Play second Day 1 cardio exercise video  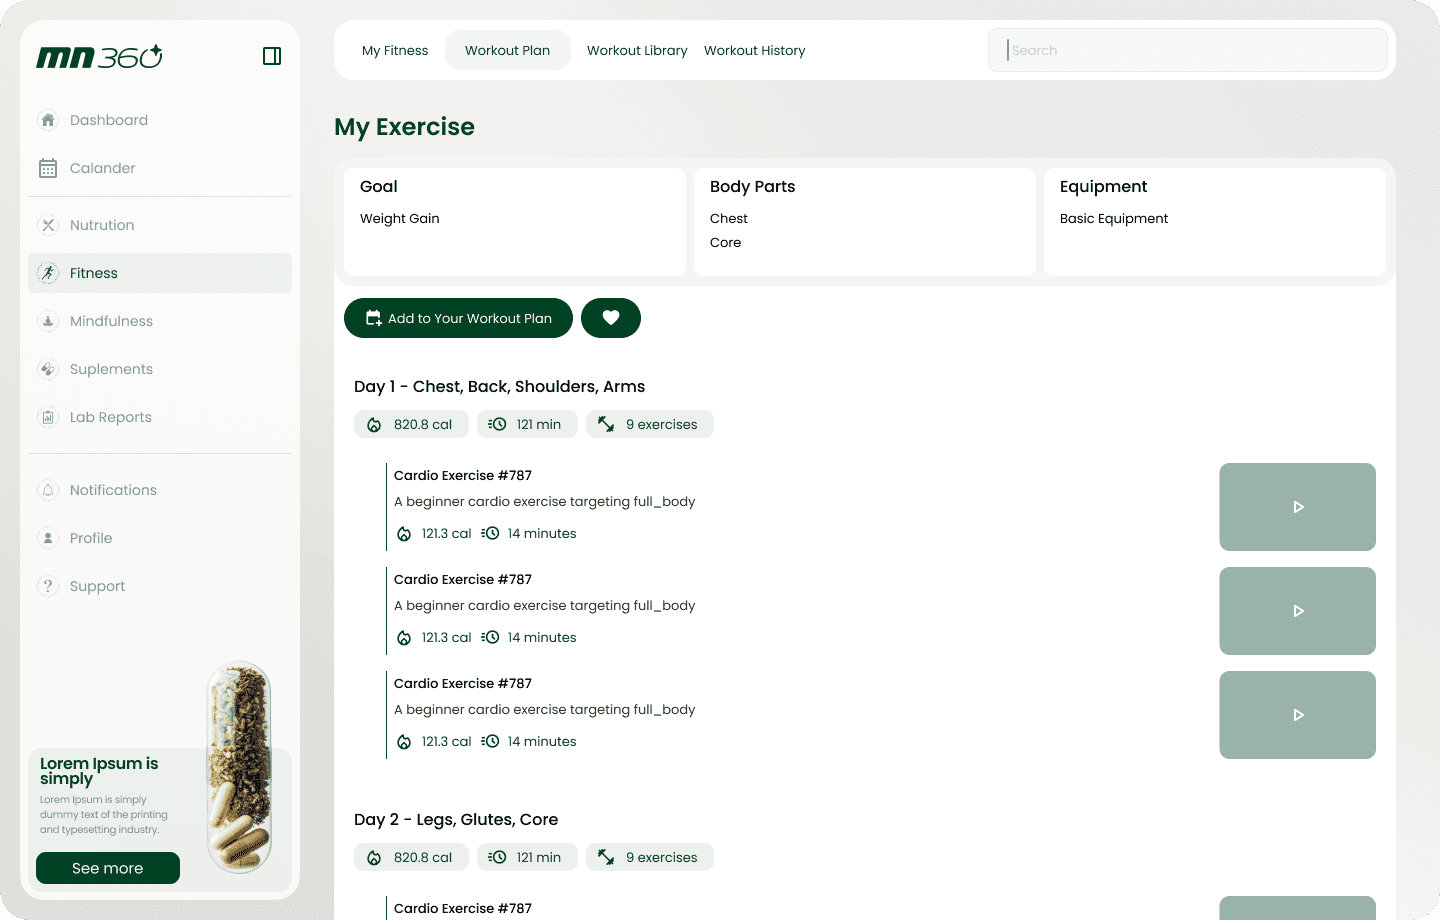pyautogui.click(x=1297, y=611)
